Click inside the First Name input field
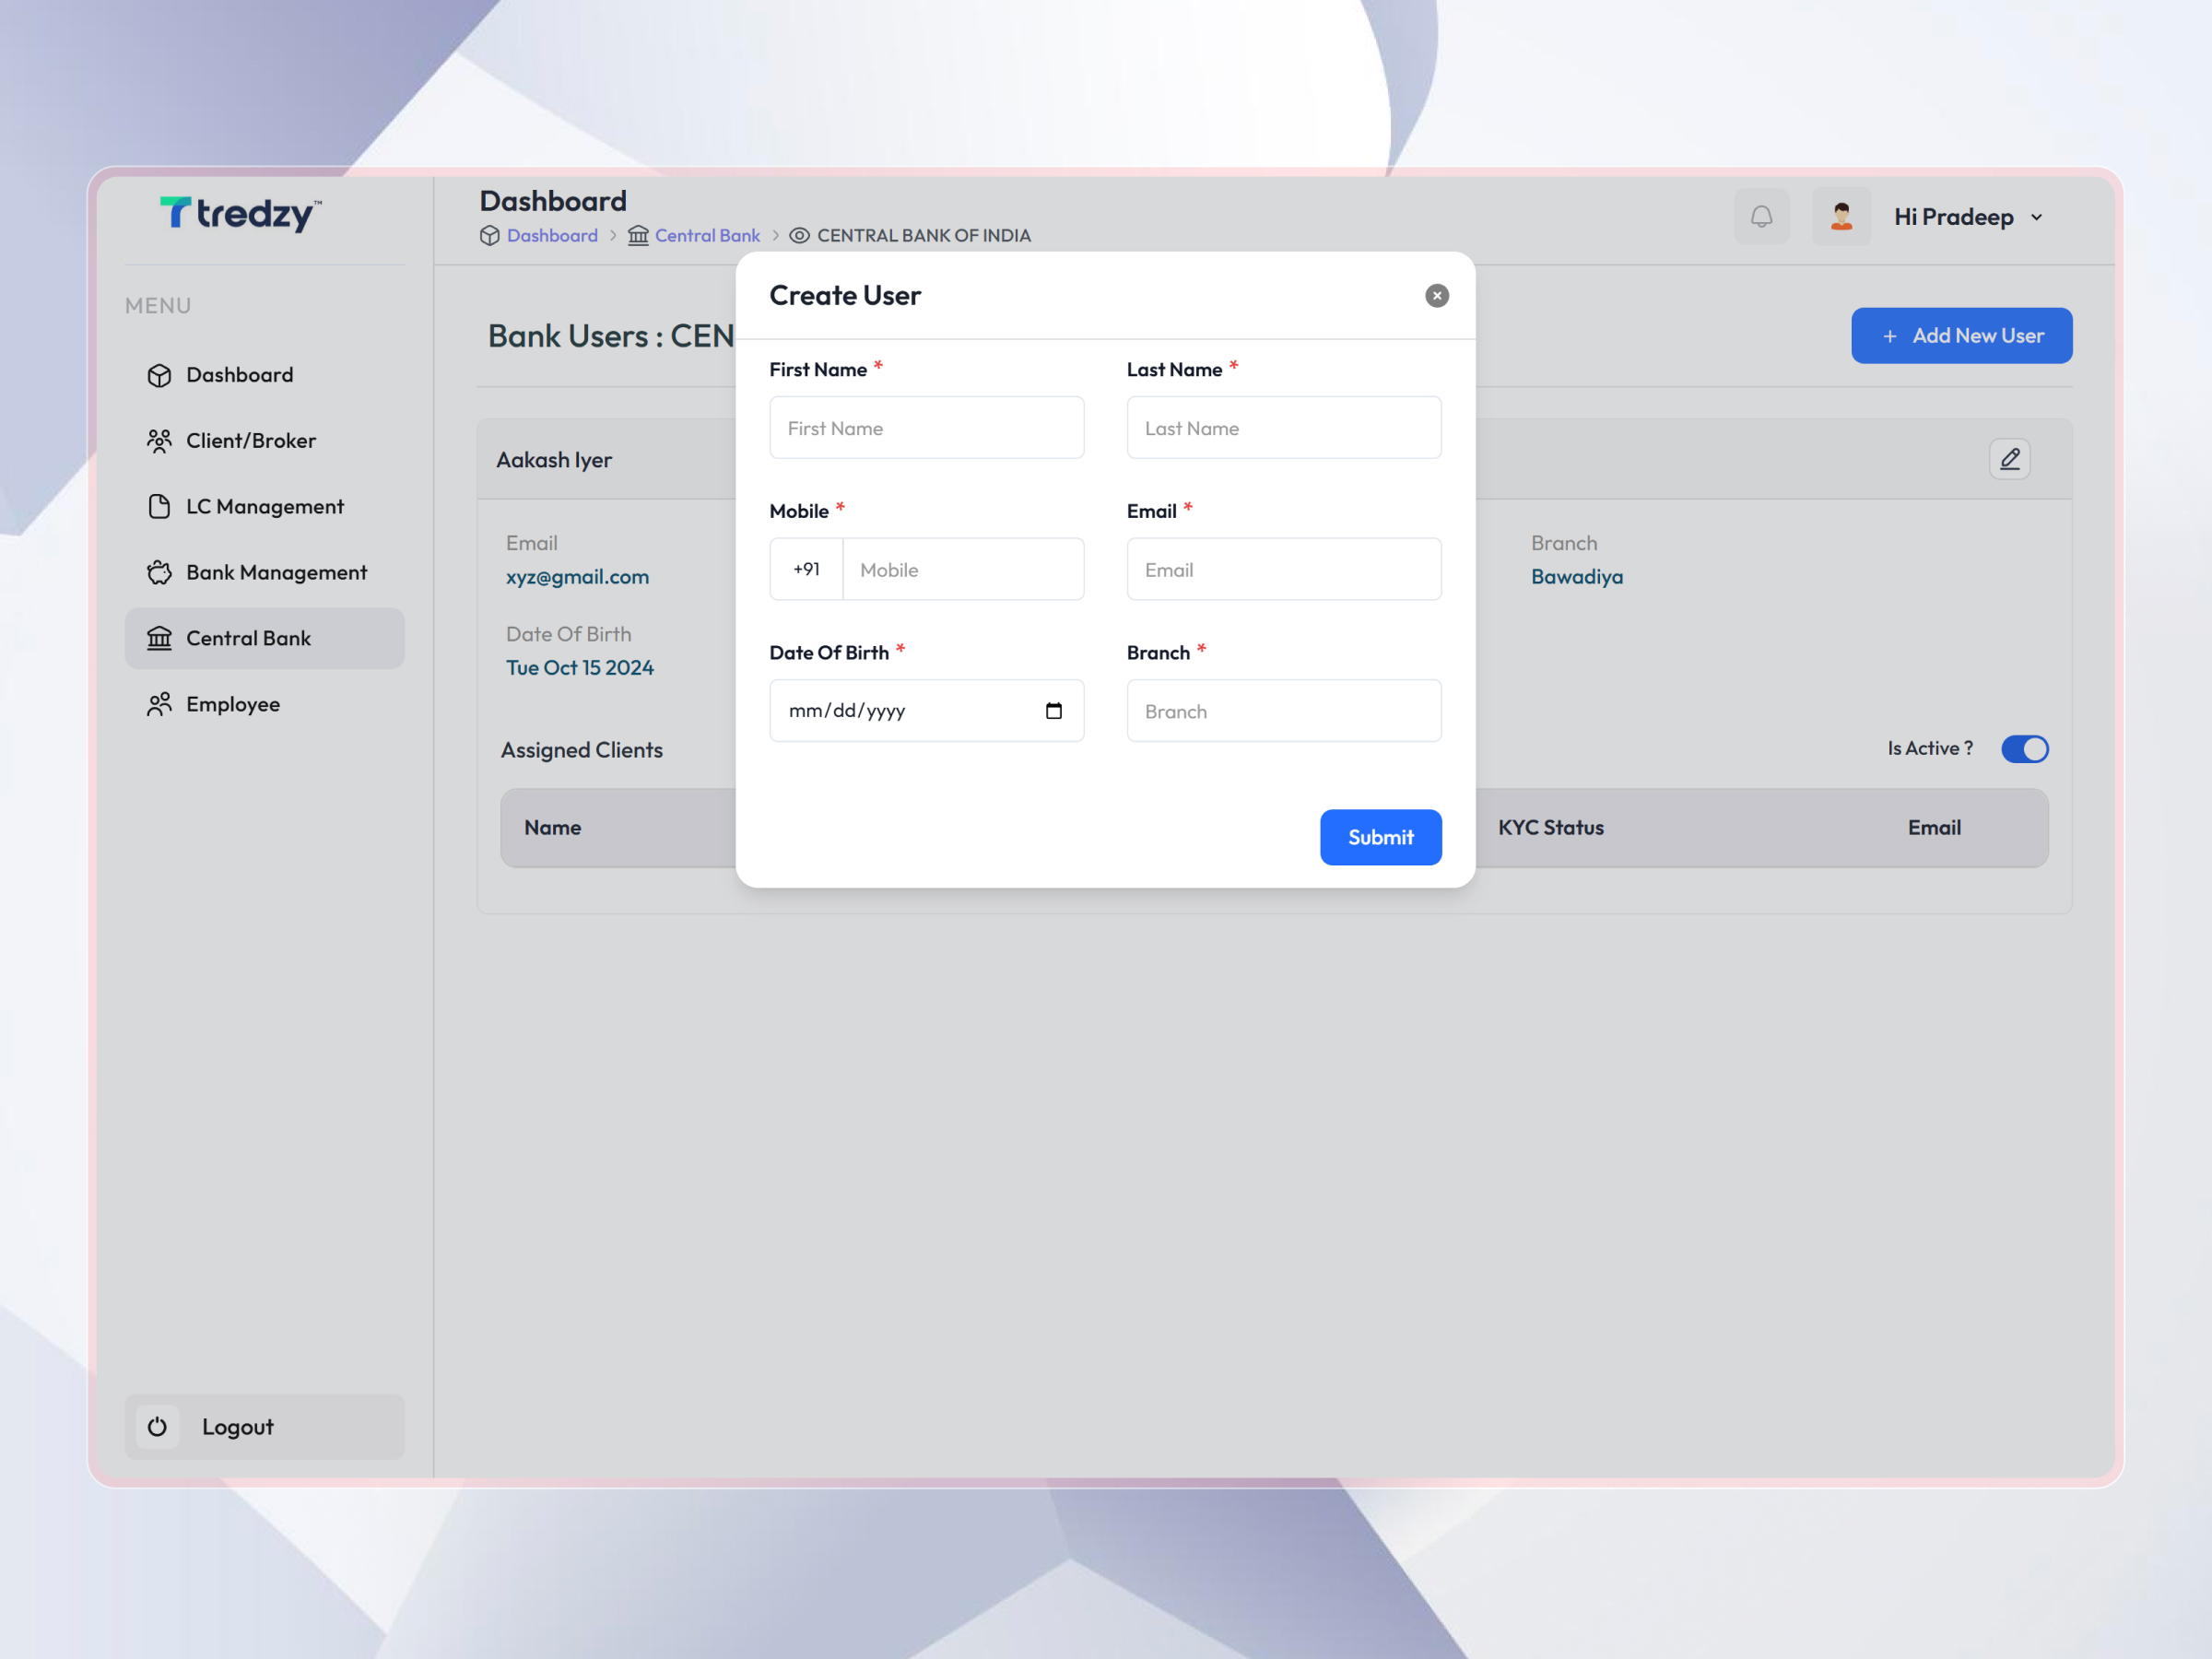This screenshot has width=2212, height=1659. 926,427
